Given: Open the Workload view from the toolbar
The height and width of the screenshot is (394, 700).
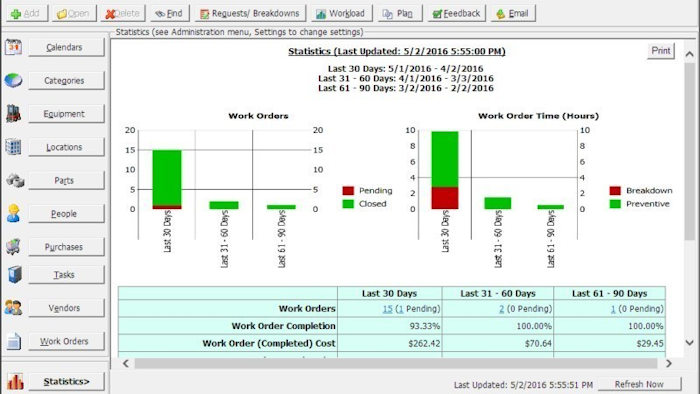Looking at the screenshot, I should pyautogui.click(x=341, y=13).
